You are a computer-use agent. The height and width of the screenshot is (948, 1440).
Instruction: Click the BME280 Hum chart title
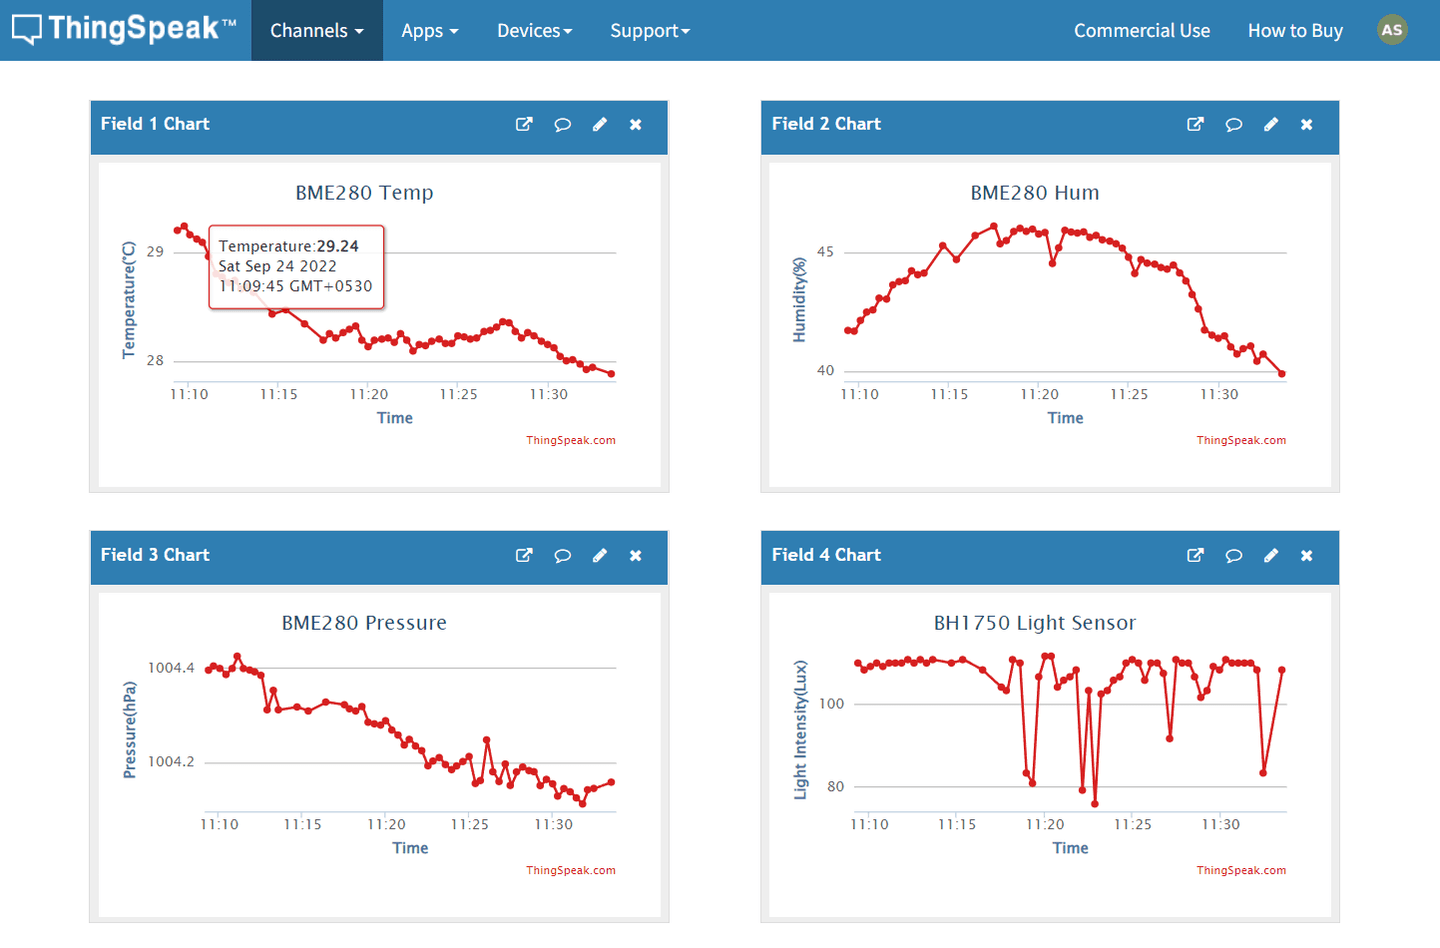(1035, 192)
